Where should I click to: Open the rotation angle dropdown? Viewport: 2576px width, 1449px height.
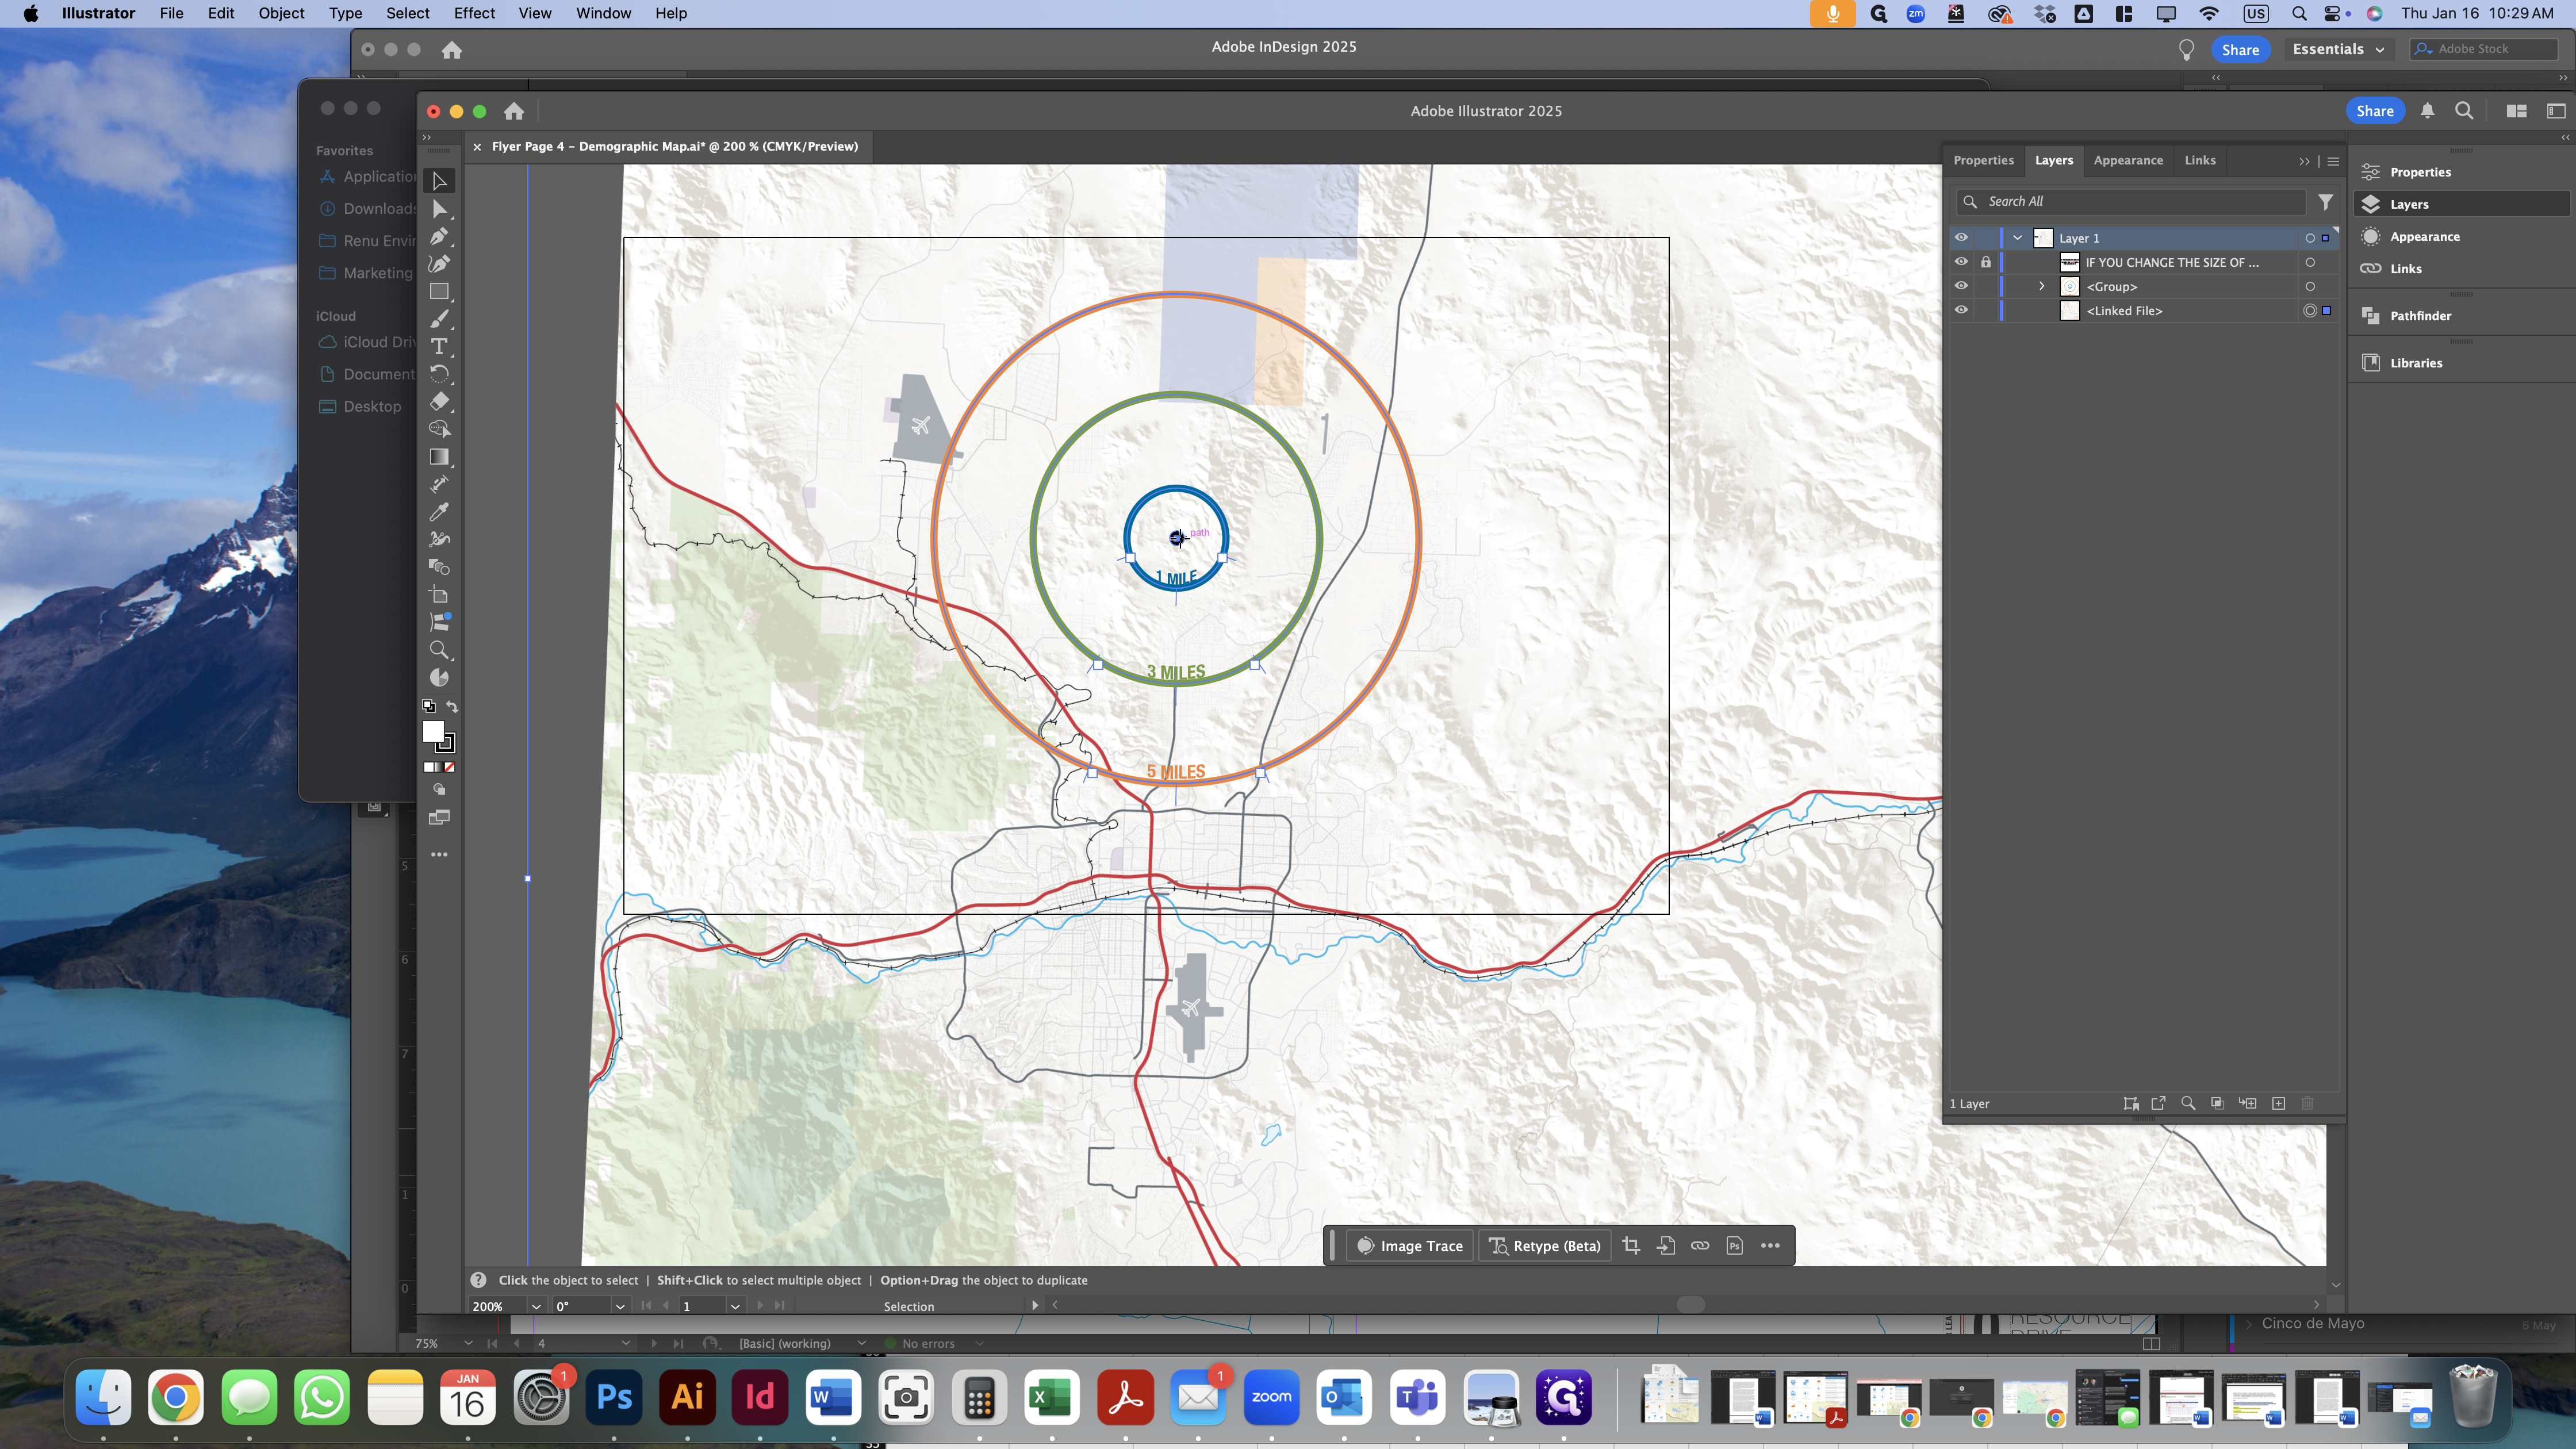tap(620, 1306)
